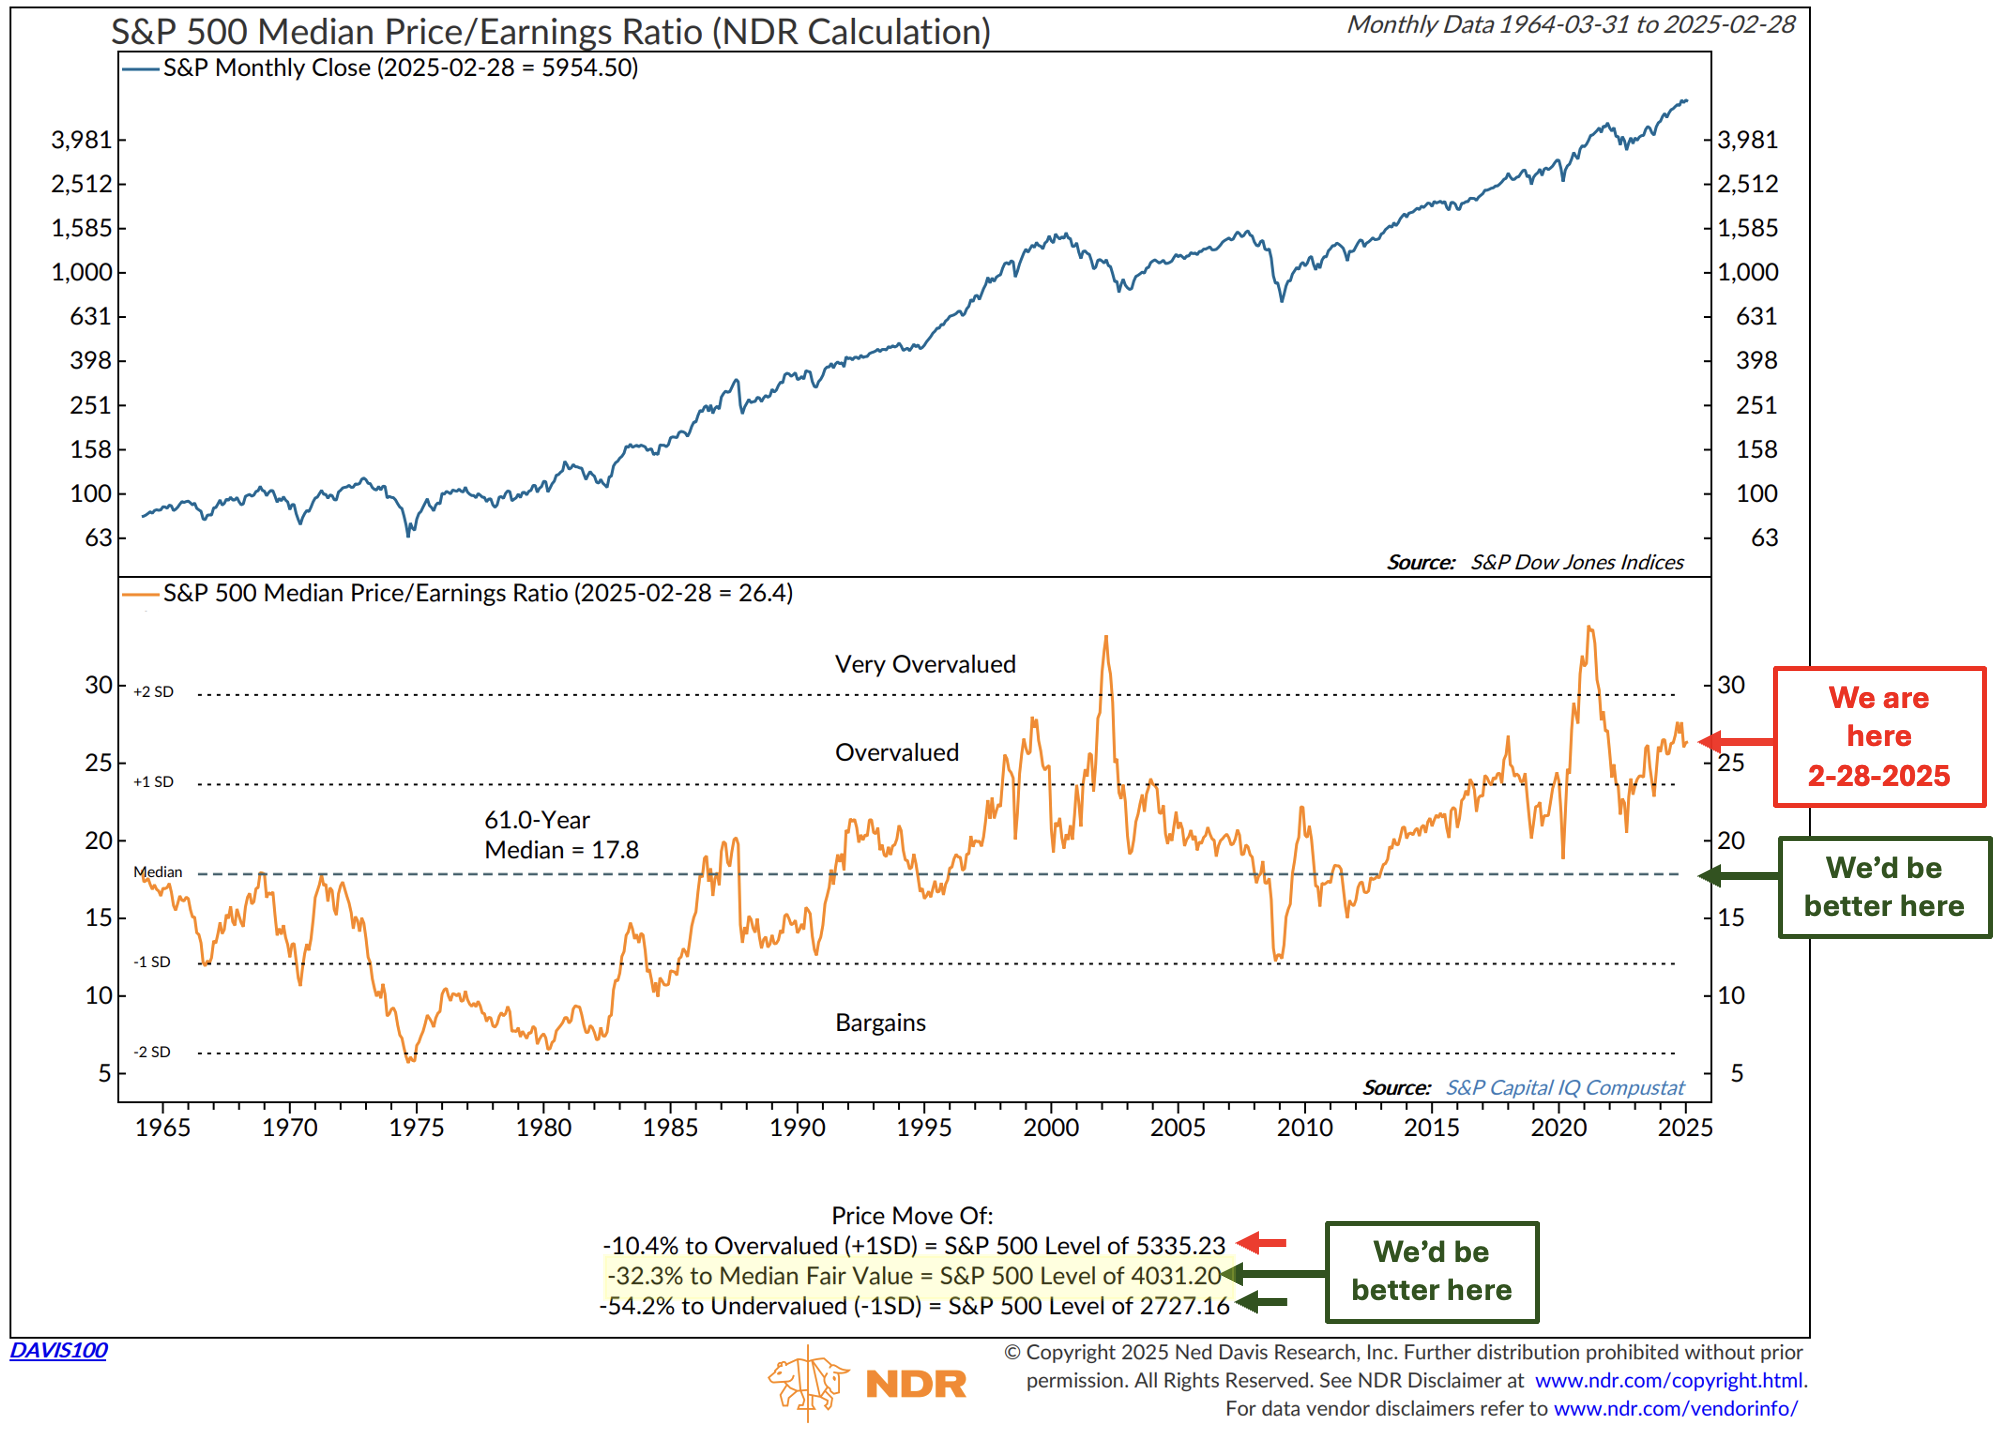Click the orange Median P/E legend line
Viewport: 2006px width, 1432px height.
click(140, 594)
